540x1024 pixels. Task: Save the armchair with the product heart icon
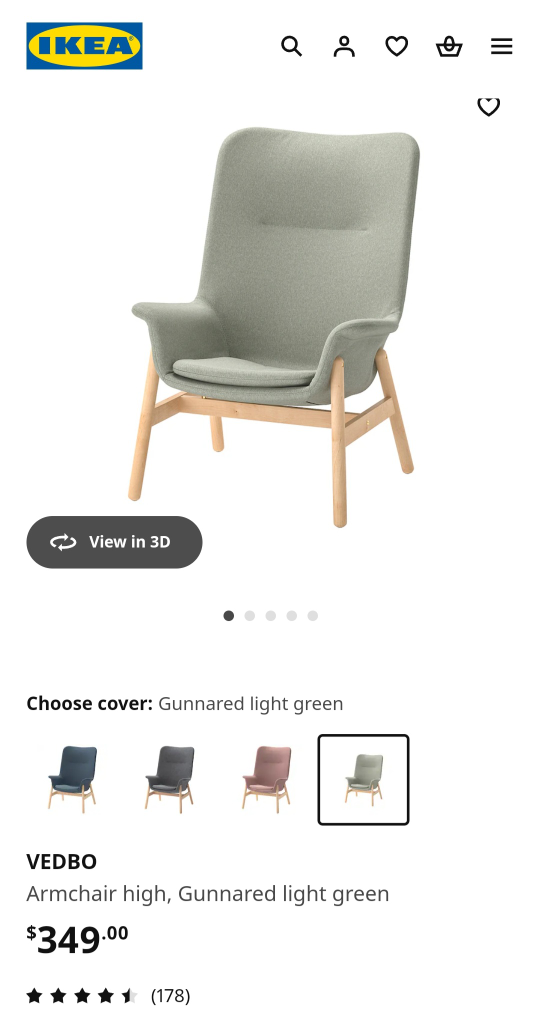(x=488, y=106)
